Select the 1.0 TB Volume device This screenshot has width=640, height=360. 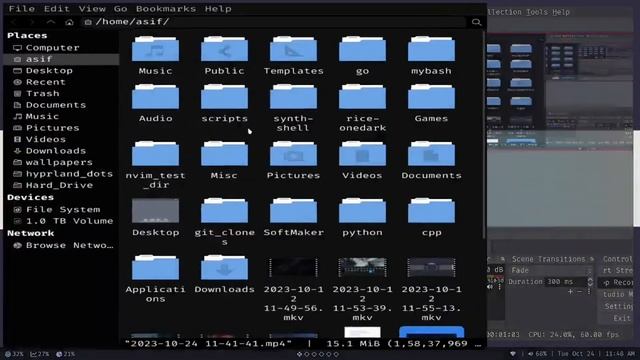point(61,221)
